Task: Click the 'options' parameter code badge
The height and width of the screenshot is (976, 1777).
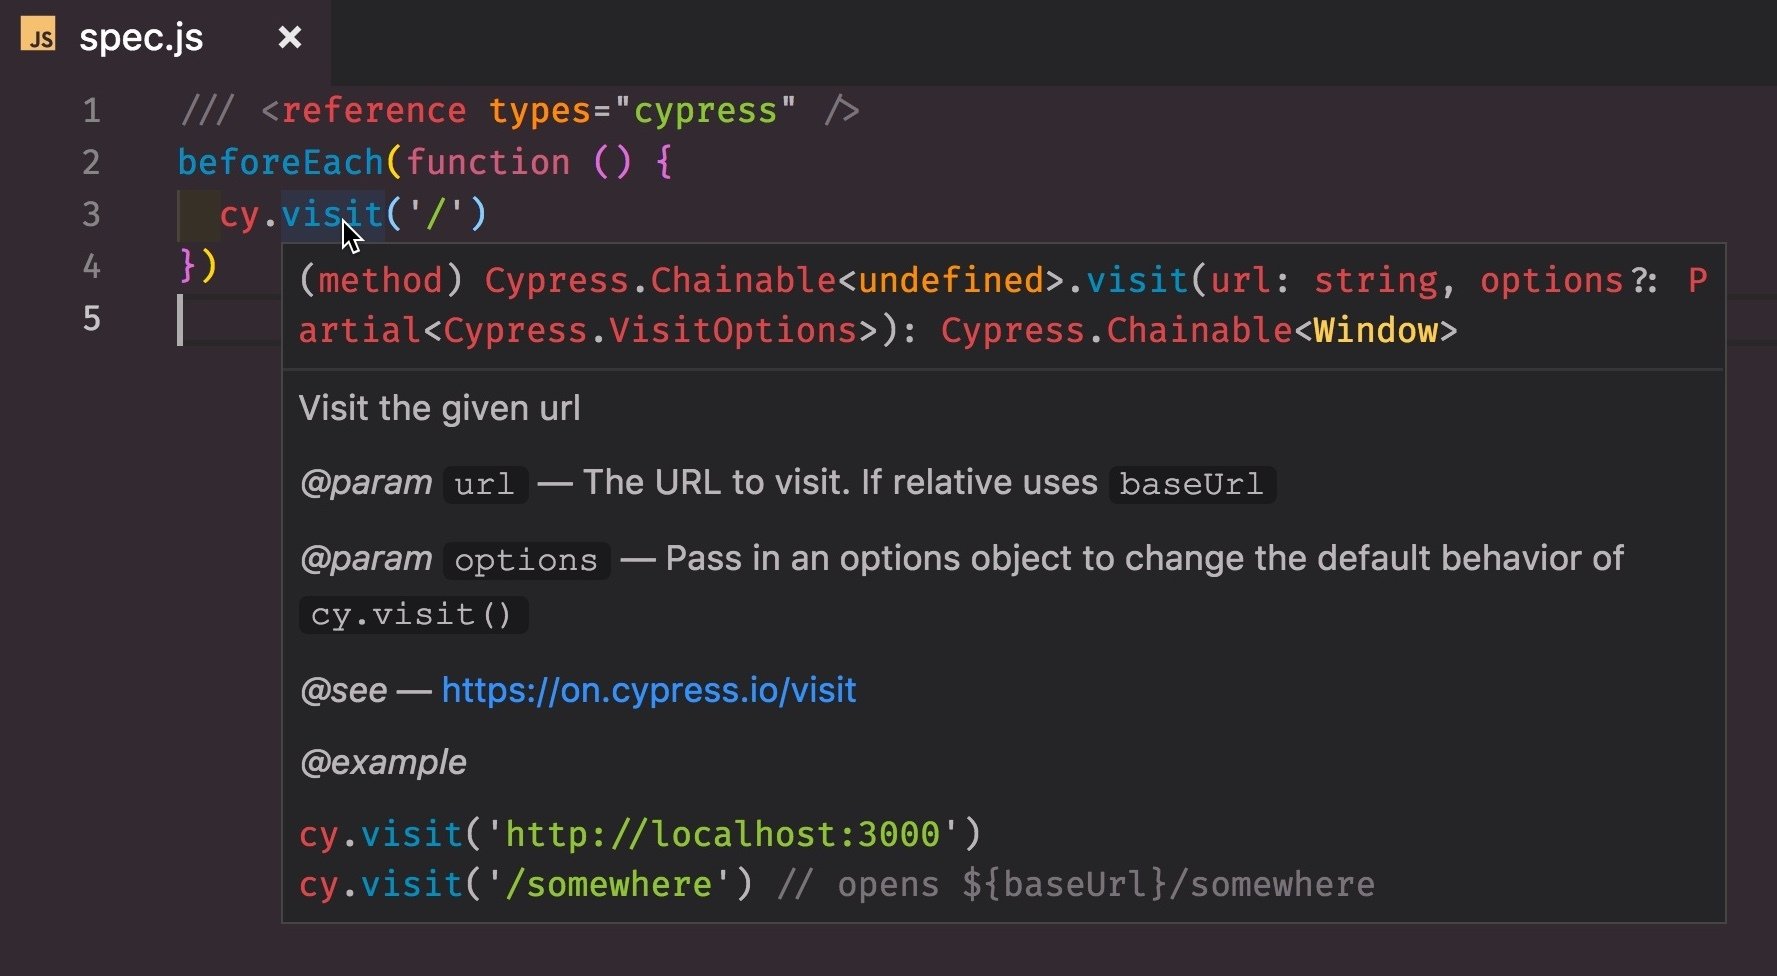Action: [526, 560]
